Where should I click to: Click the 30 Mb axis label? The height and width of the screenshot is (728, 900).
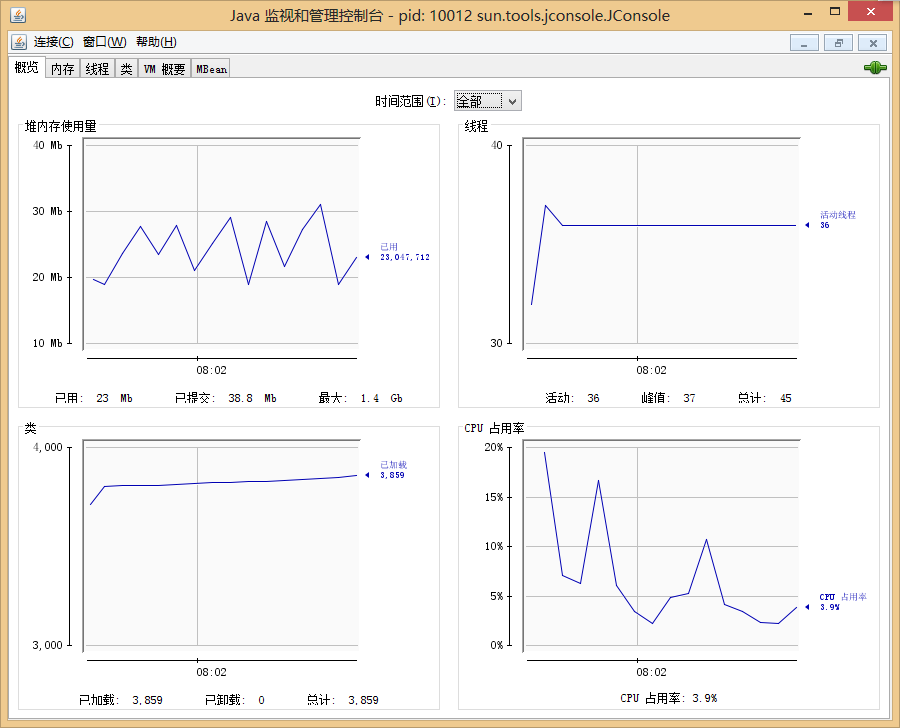[x=48, y=211]
